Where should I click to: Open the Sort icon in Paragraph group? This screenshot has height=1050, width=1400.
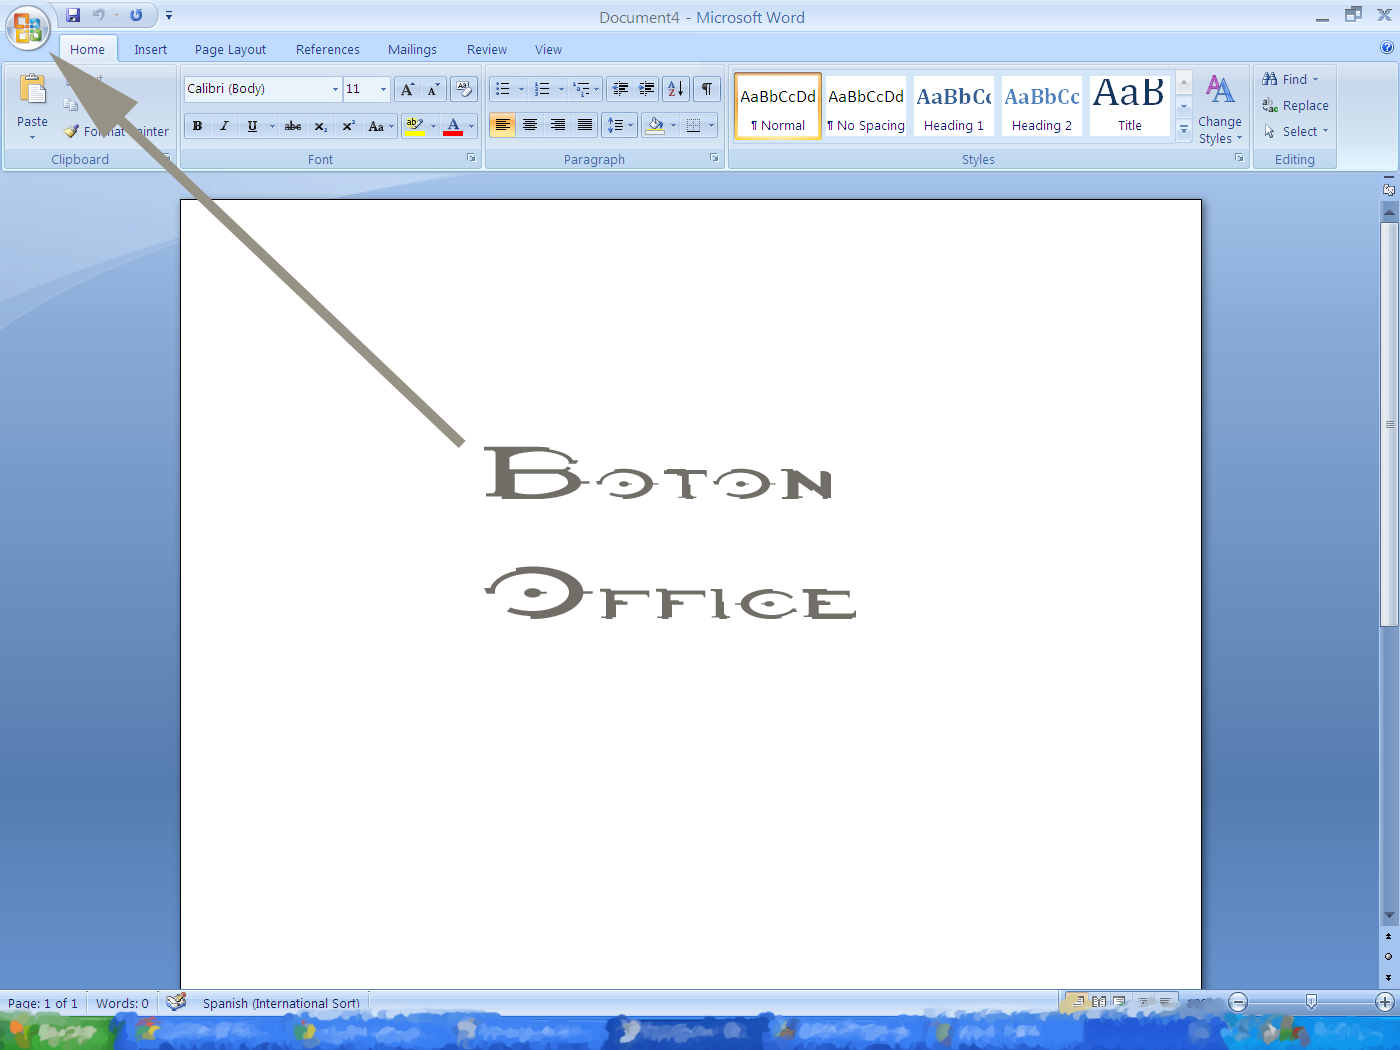(x=675, y=88)
